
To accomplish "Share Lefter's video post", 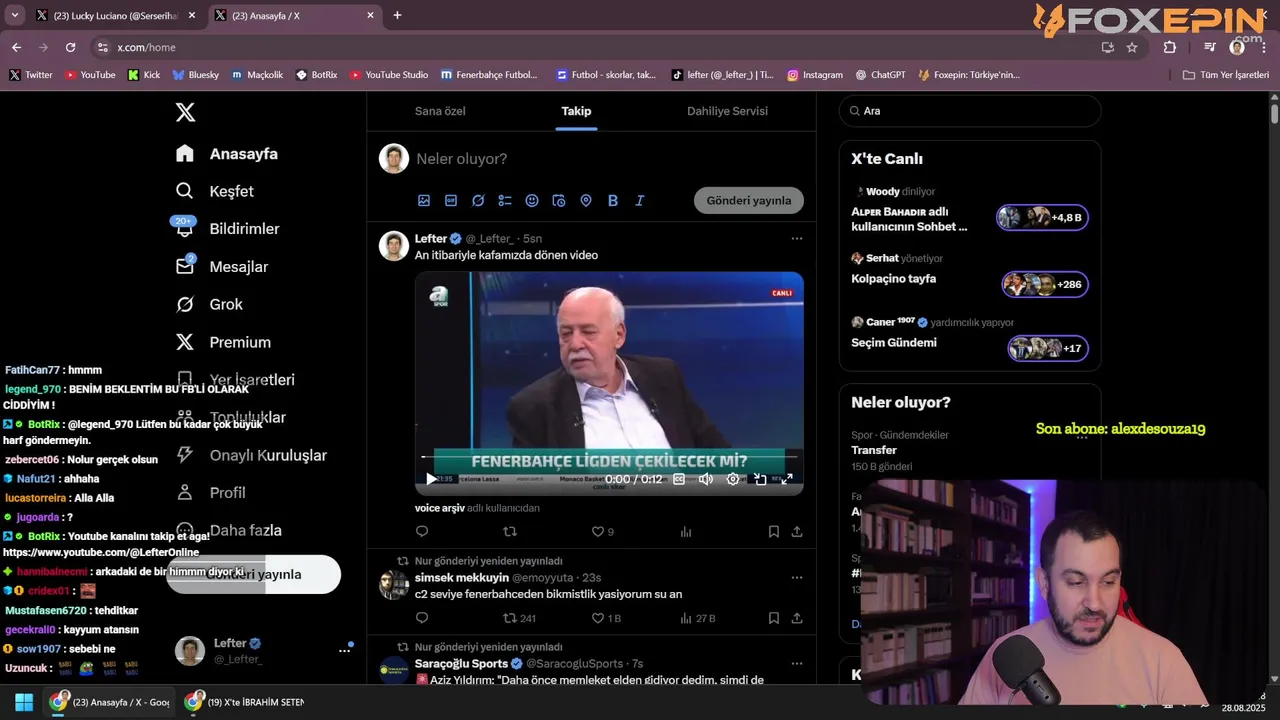I will point(797,532).
